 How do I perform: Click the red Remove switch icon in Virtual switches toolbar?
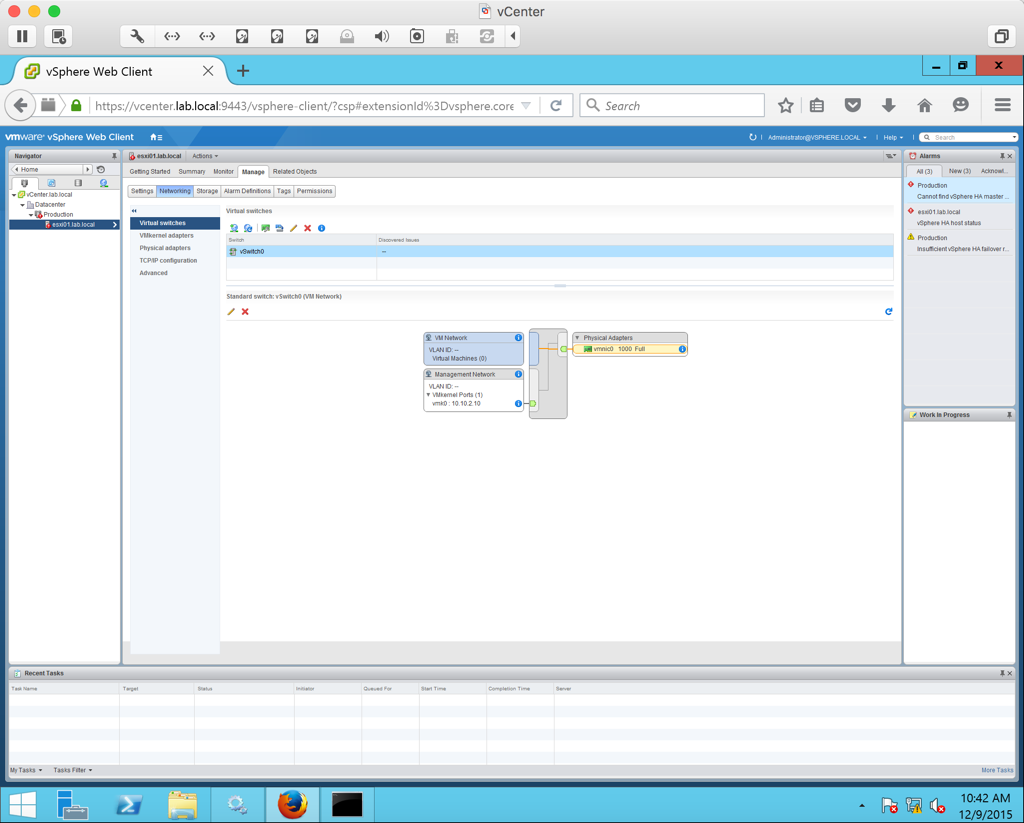pos(307,228)
